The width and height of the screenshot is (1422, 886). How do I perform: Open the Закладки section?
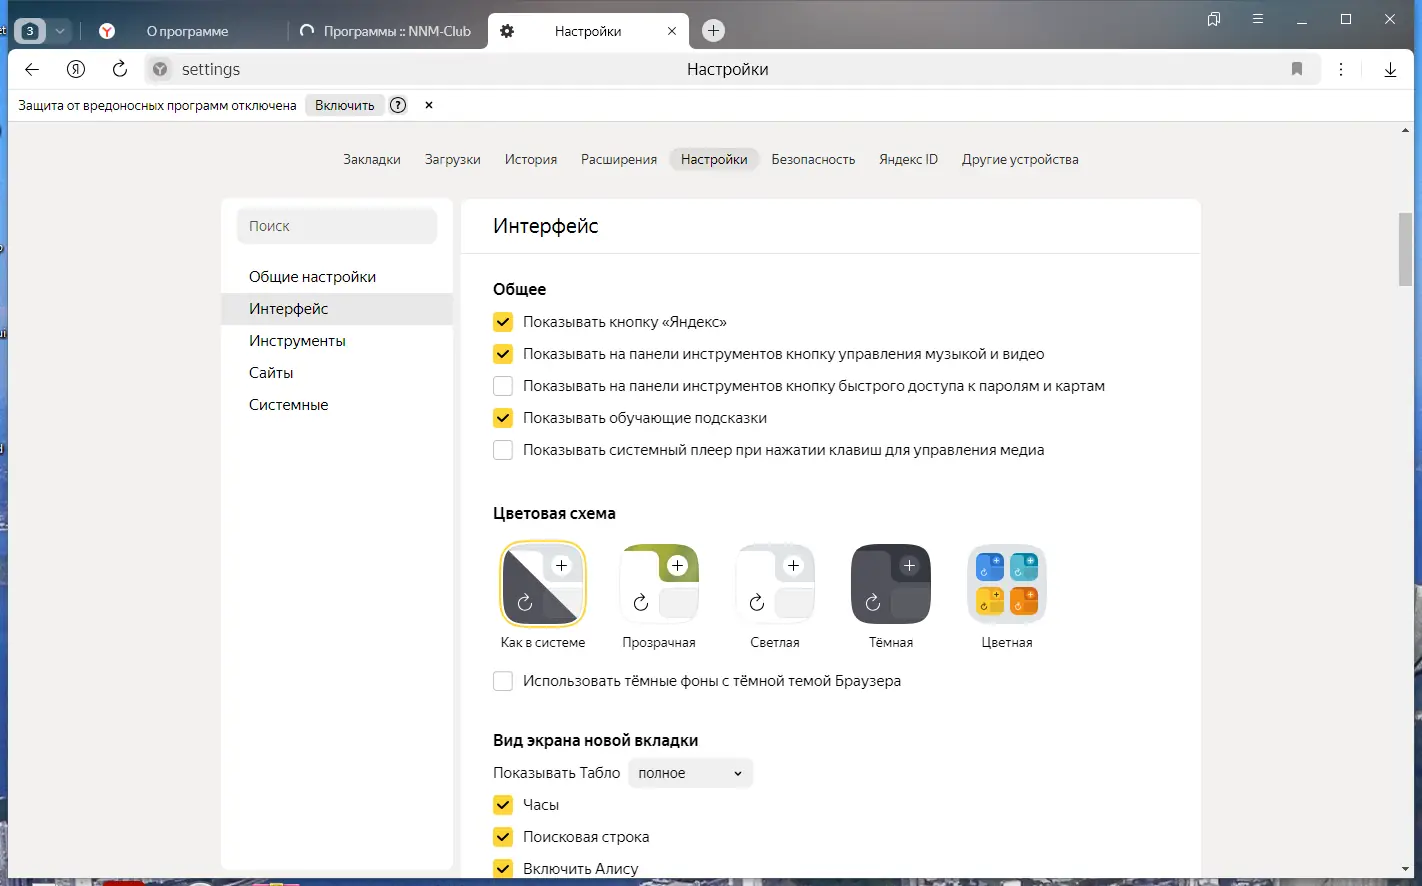(372, 159)
